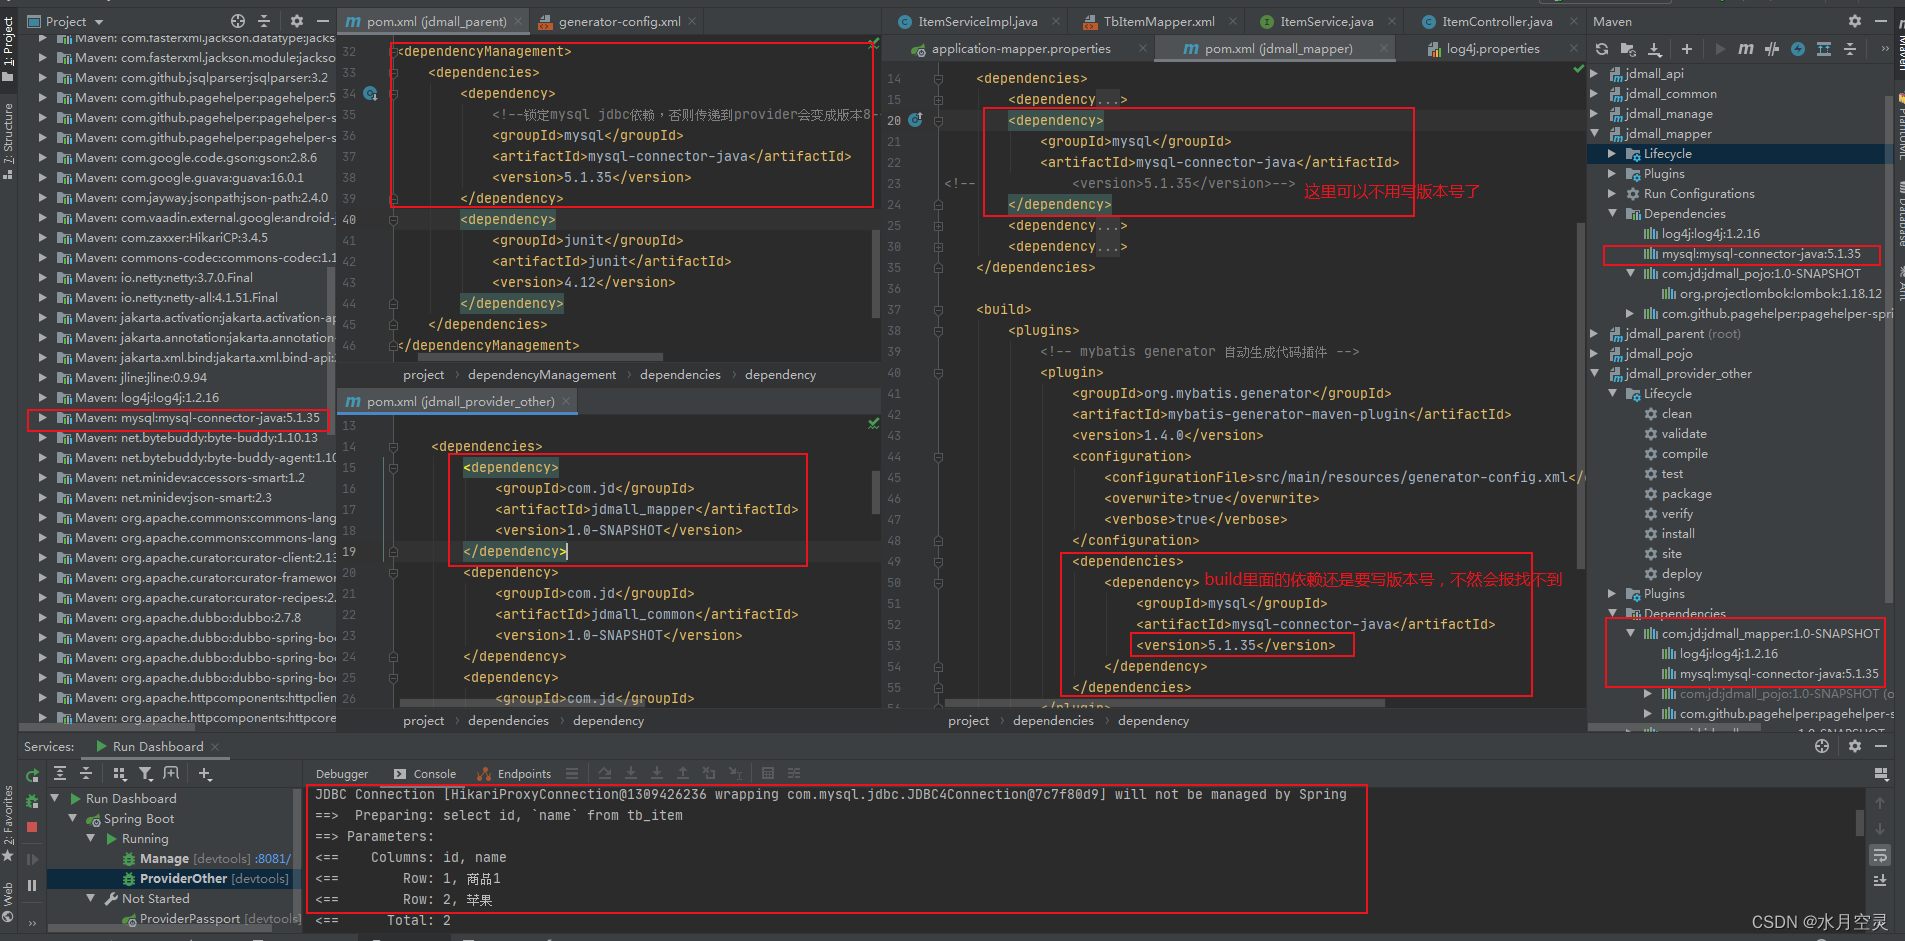Toggle Offline Mode in Maven panel
1905x941 pixels.
coord(1796,48)
